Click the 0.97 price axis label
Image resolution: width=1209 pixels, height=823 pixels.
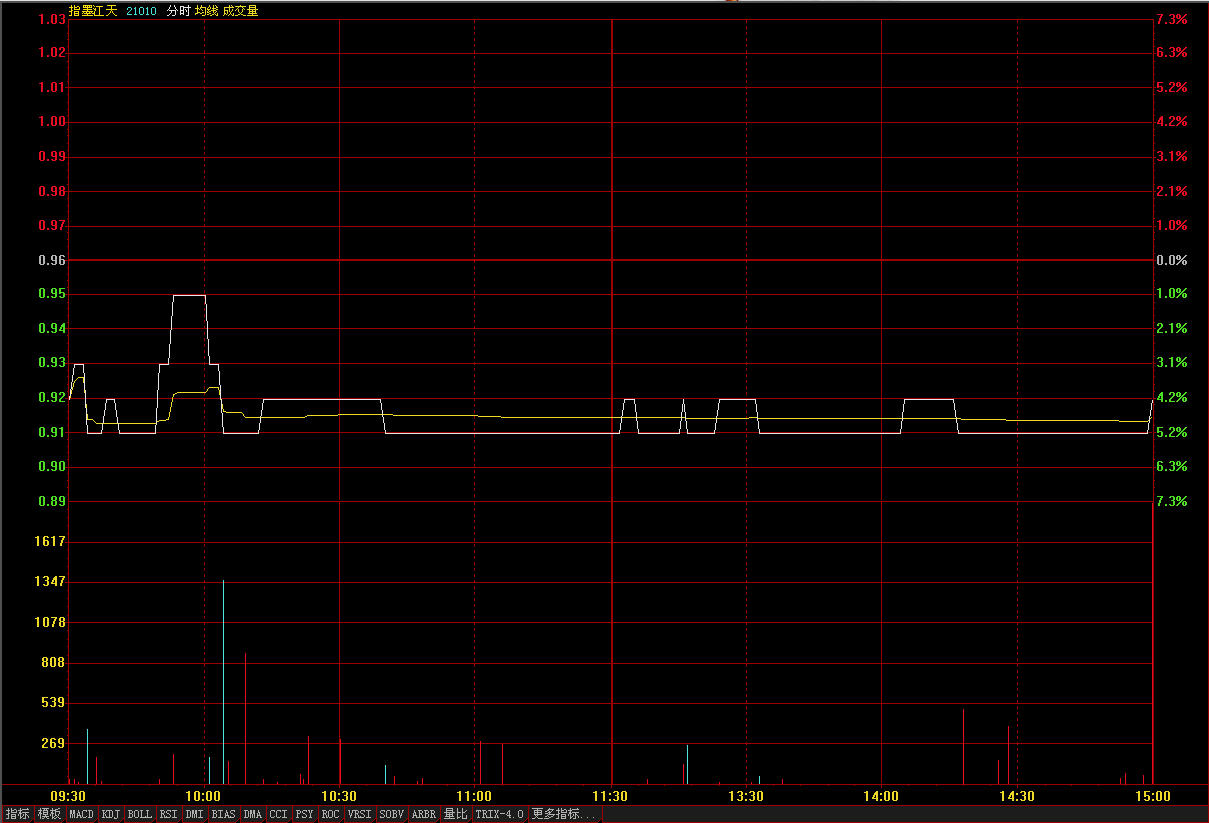[x=52, y=225]
